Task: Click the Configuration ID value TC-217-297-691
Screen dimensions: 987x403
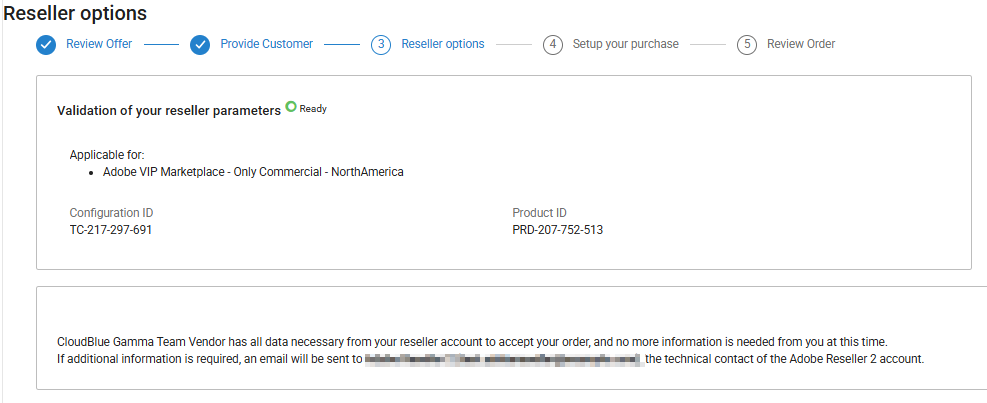Action: pyautogui.click(x=111, y=230)
